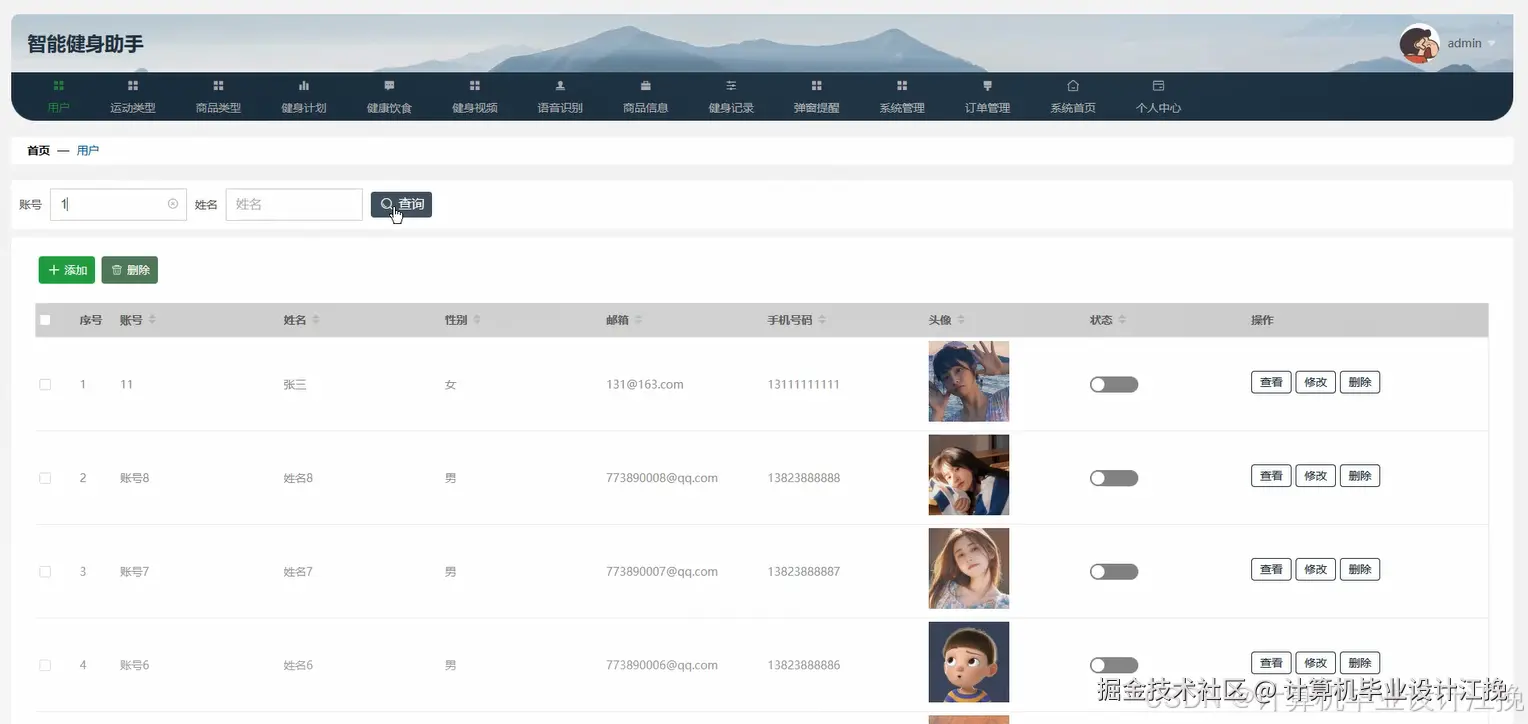Flip the status toggle for 姓名6
The width and height of the screenshot is (1528, 724).
[x=1114, y=665]
